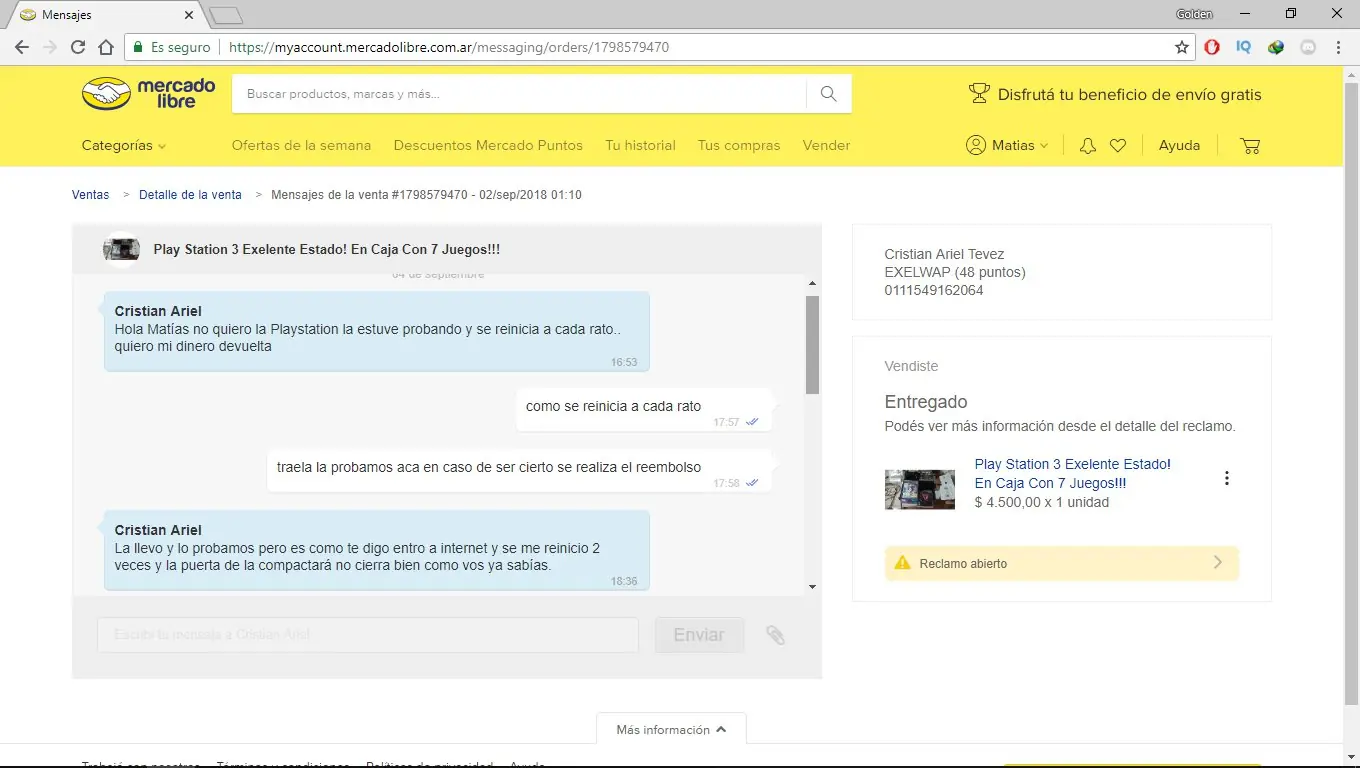The width and height of the screenshot is (1360, 768).
Task: Click the trophy free shipping icon
Action: (x=979, y=94)
